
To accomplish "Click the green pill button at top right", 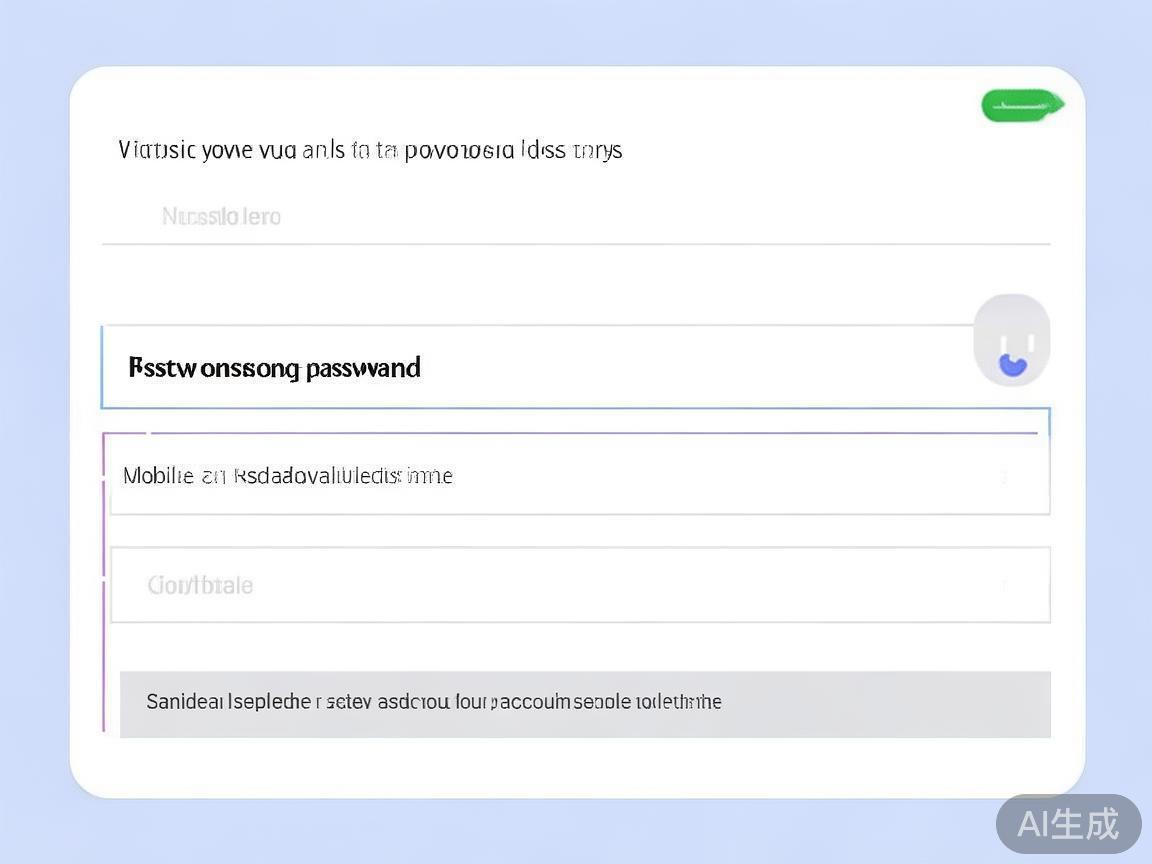I will [1018, 105].
